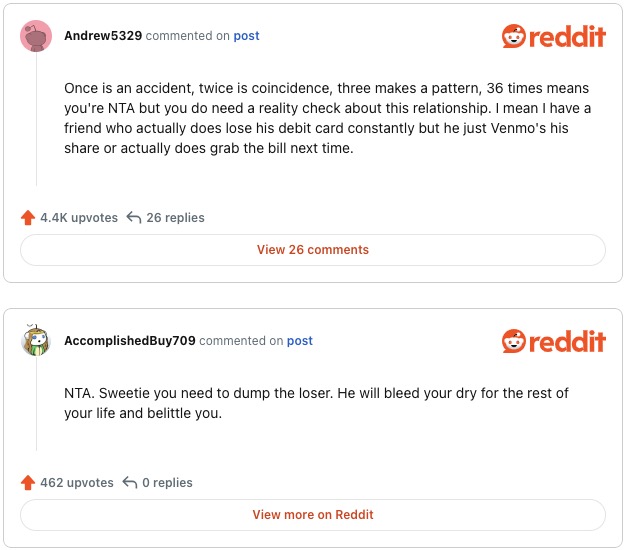Follow 'post' link in Andrew5329's comment header

point(246,36)
